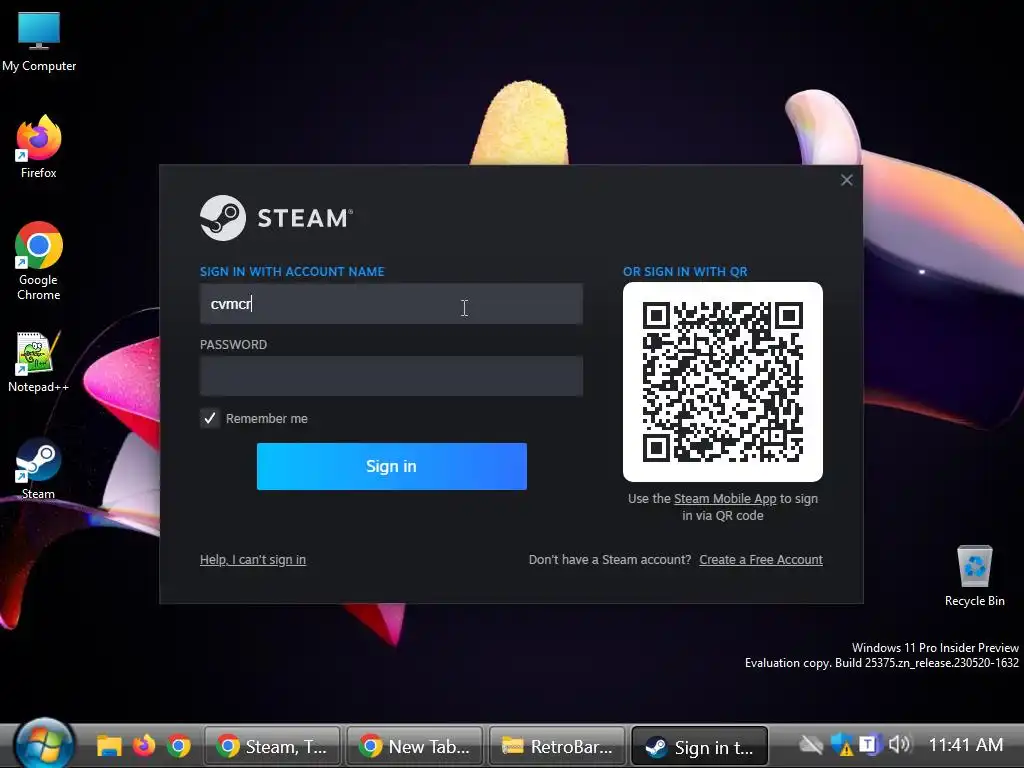Screen dimensions: 1024x768
Task: Launch Chrome from the quick launch bar
Action: coord(178,746)
